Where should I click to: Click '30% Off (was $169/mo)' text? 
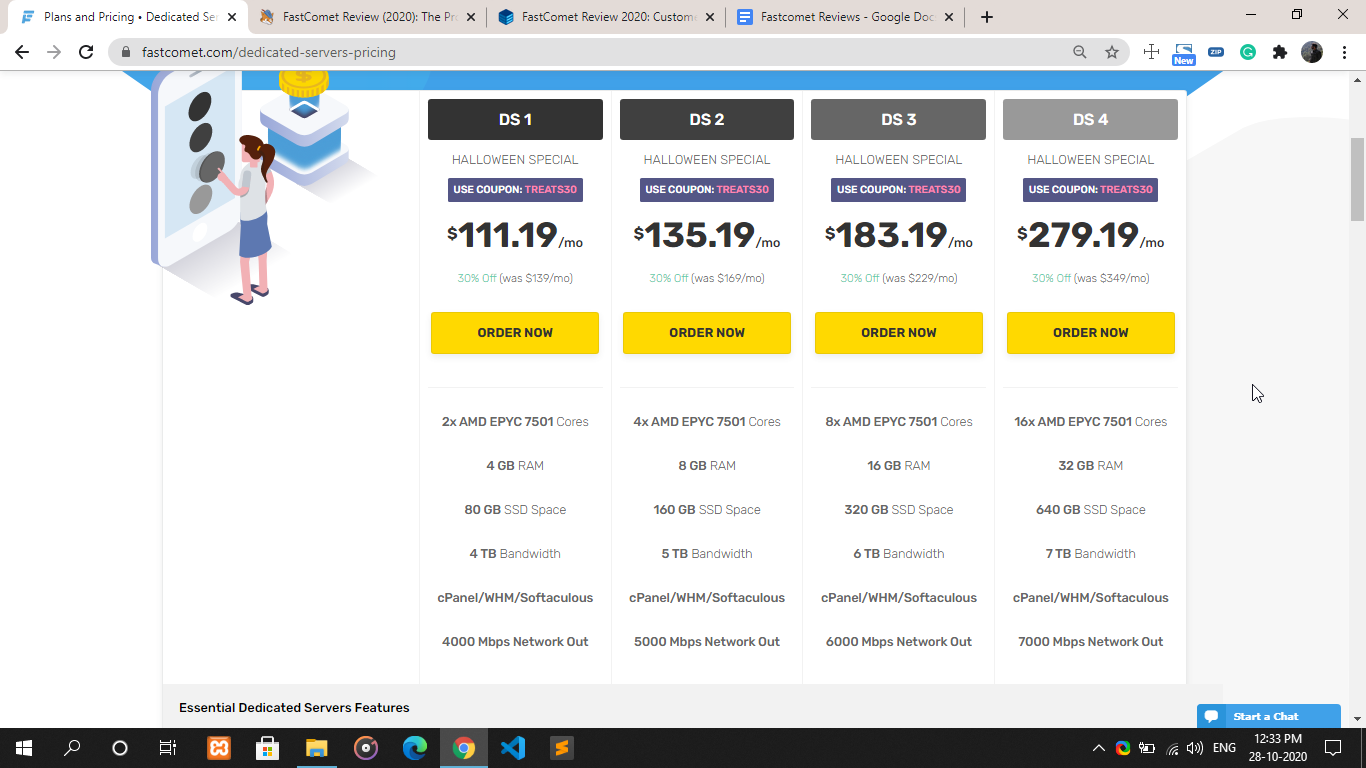707,278
